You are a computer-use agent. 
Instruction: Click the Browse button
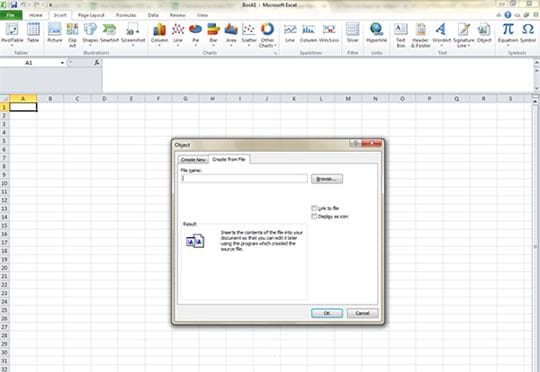tap(327, 179)
